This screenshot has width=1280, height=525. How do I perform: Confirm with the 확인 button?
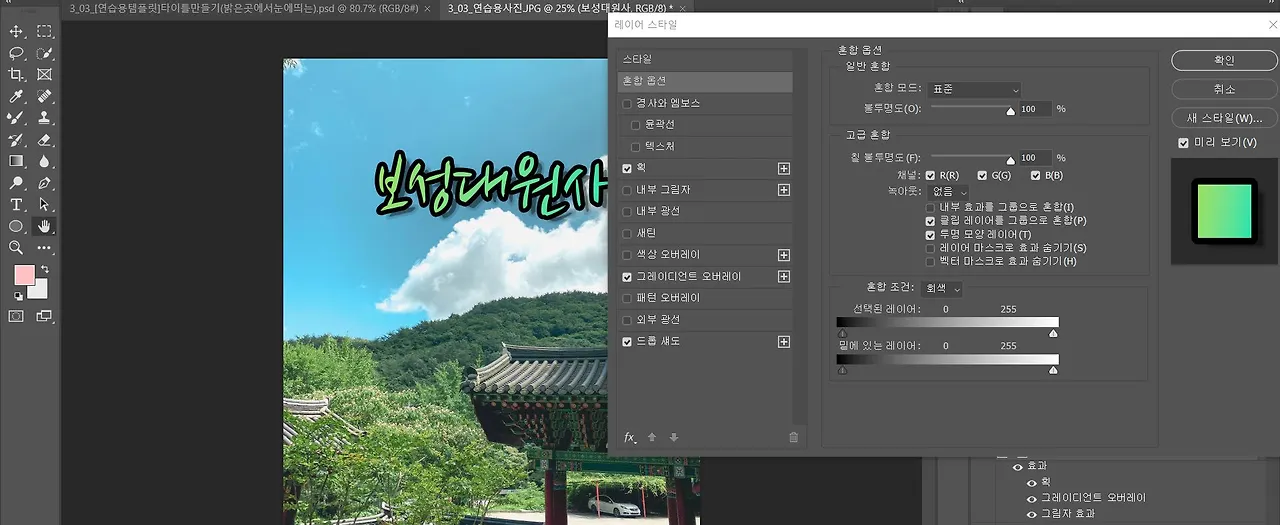point(1224,61)
